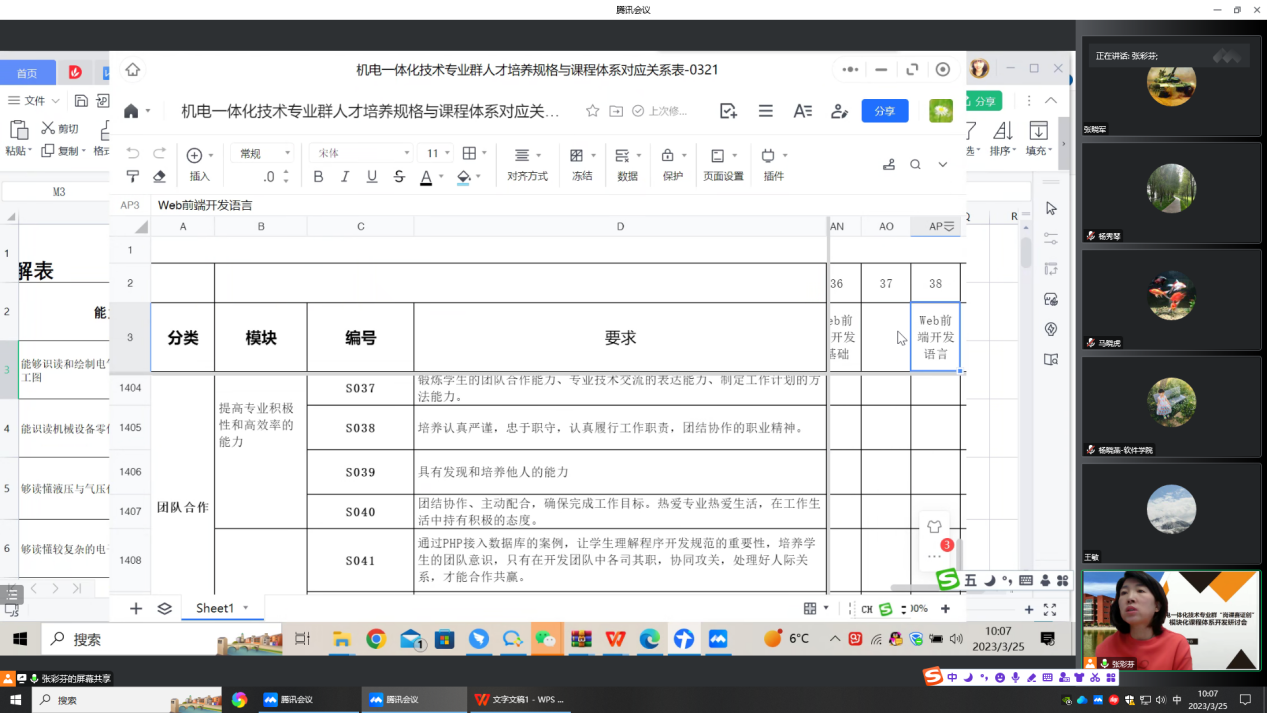Click the blue 分享 share button
1267x713 pixels.
coord(884,111)
